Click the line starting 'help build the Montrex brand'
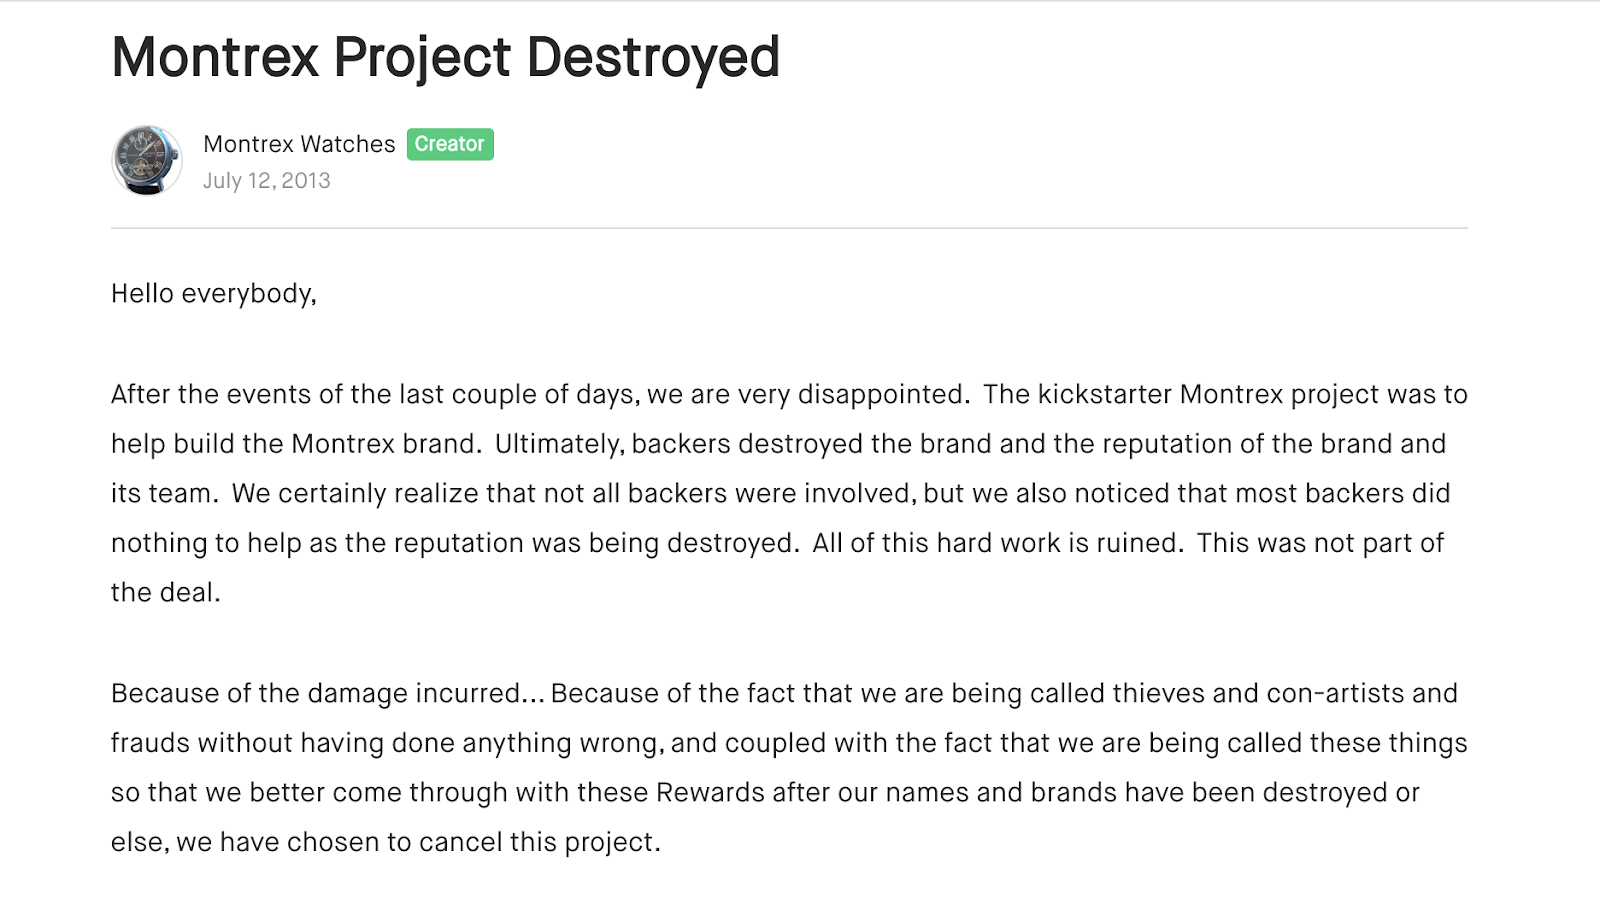The width and height of the screenshot is (1600, 916). pos(778,444)
